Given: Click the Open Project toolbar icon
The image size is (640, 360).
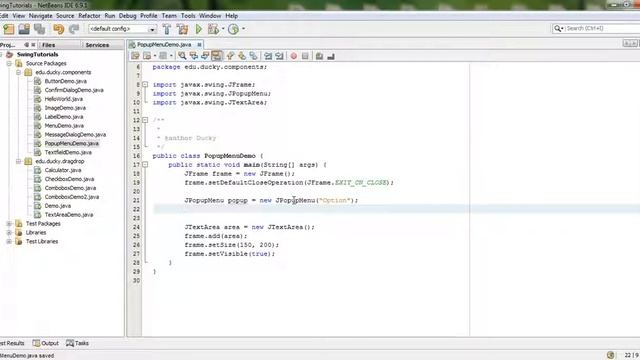Looking at the screenshot, I should [x=24, y=29].
